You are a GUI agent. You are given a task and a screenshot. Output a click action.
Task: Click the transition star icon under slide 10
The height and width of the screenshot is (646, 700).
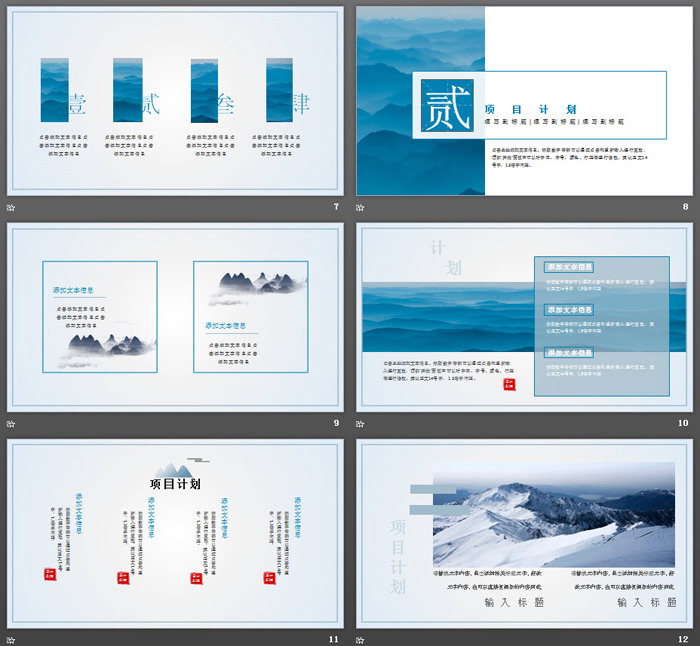click(x=361, y=424)
